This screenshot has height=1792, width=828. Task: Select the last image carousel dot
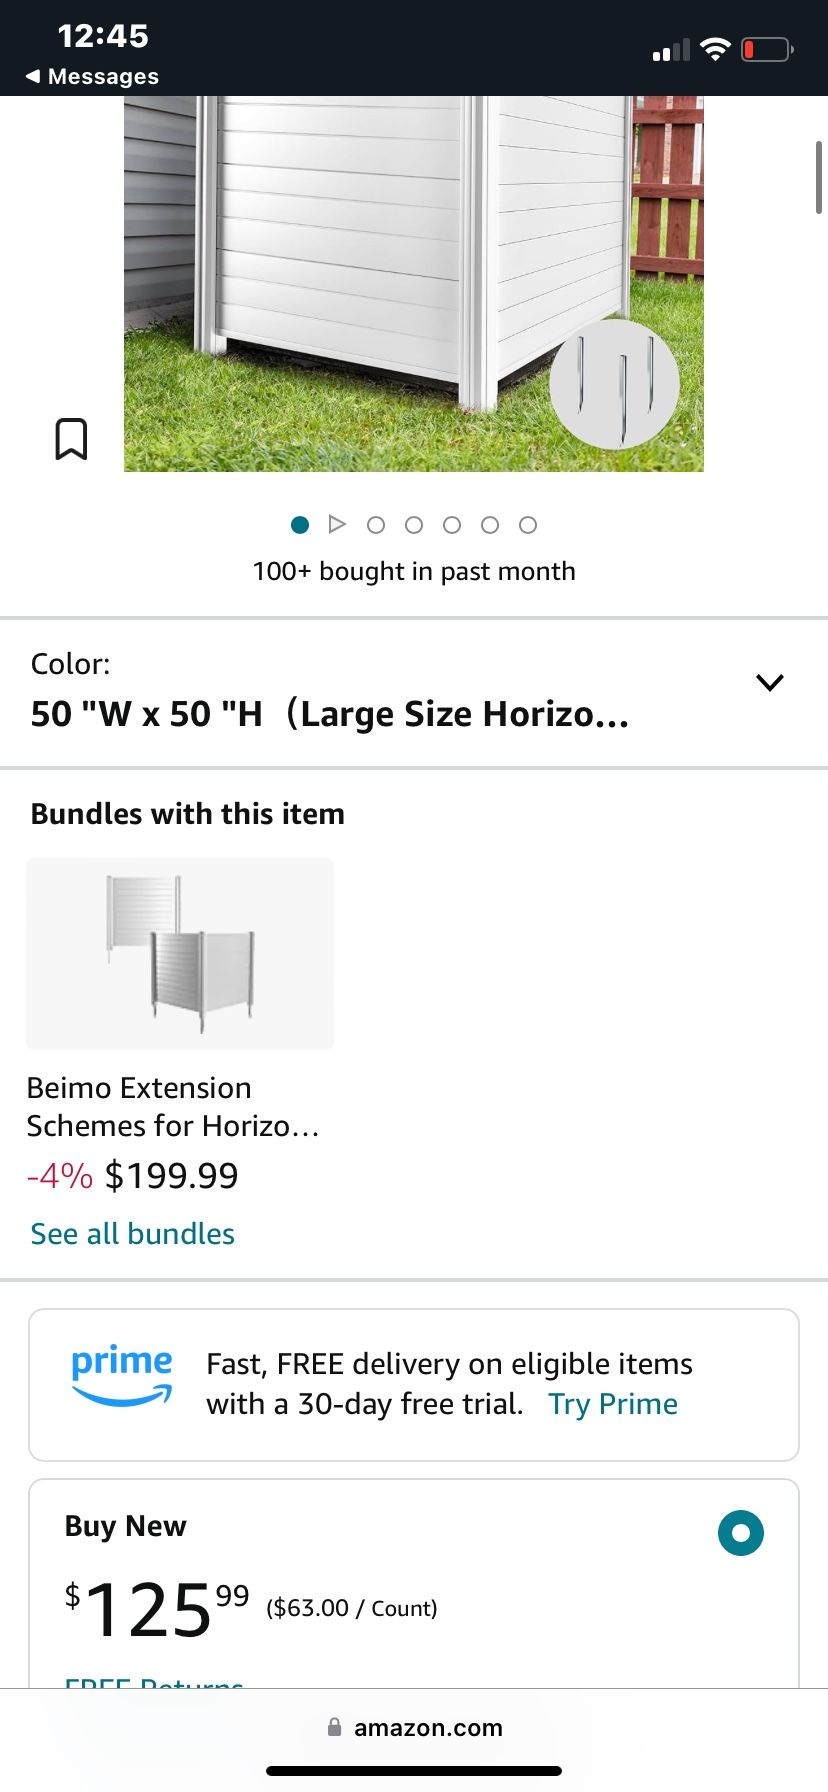[x=528, y=525]
